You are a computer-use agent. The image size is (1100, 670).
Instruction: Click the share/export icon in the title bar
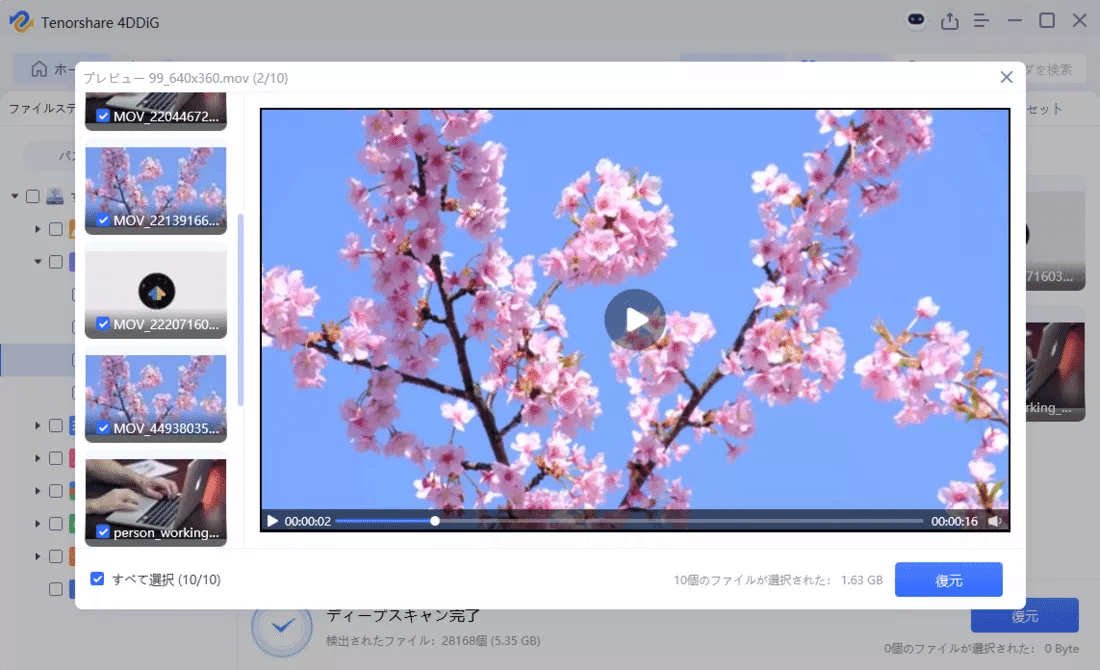pyautogui.click(x=949, y=20)
